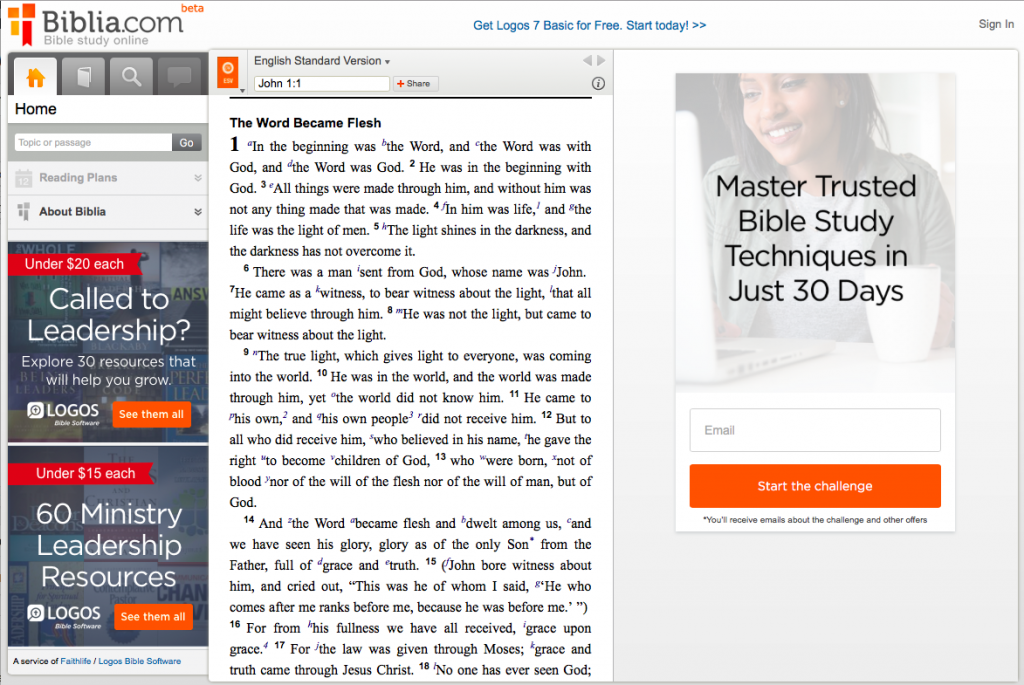This screenshot has width=1024, height=685.
Task: Click the John 1:1 passage input field
Action: point(321,84)
